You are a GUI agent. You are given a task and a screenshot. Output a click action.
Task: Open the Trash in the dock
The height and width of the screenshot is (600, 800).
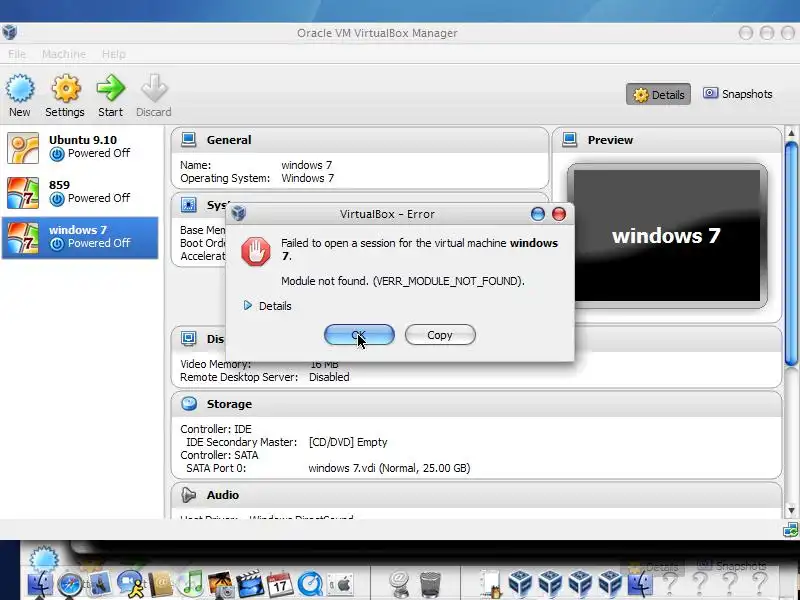point(430,584)
